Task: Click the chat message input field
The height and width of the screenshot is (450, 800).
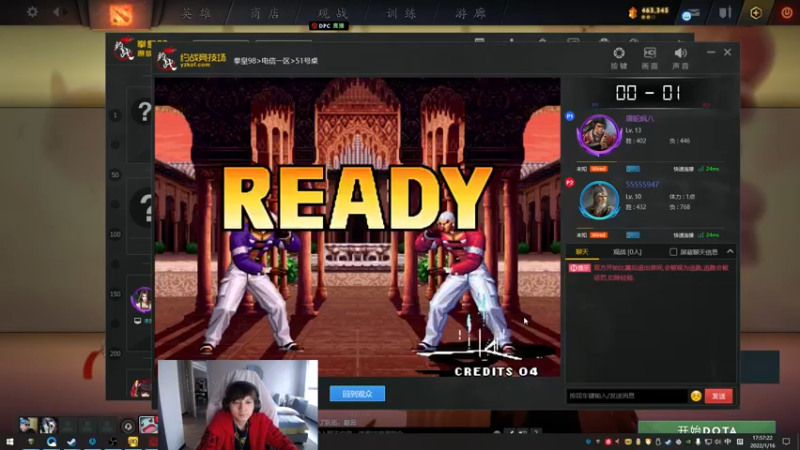Action: (627, 396)
